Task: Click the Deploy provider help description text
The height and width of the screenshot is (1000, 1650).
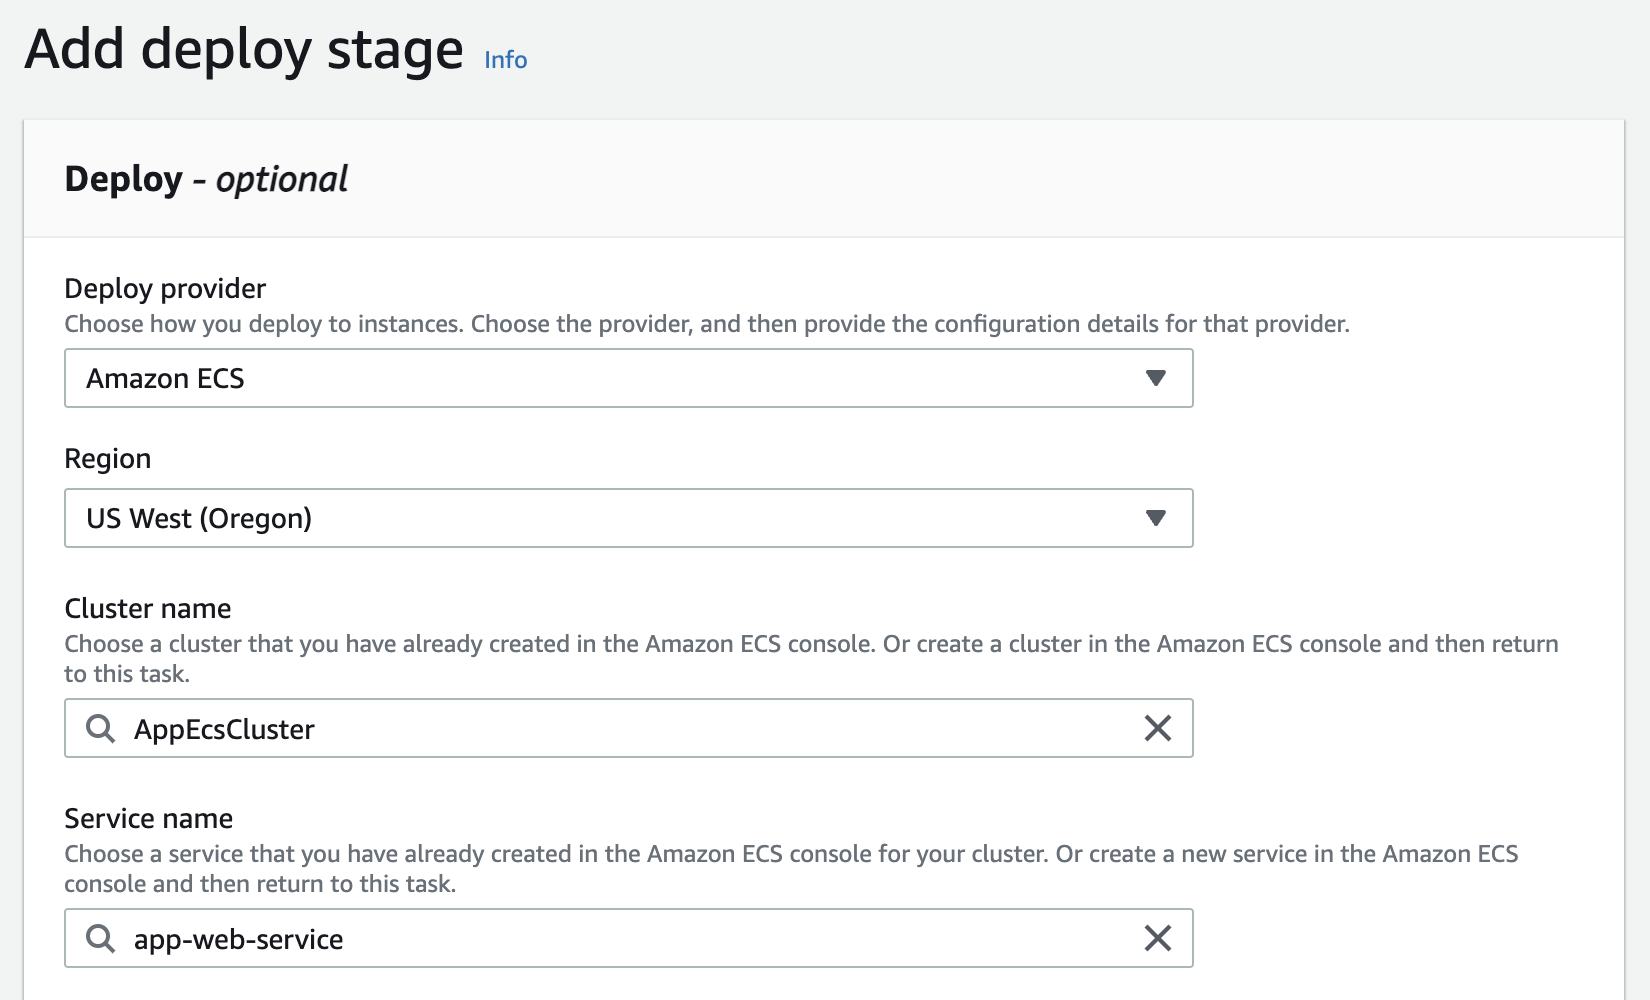Action: 706,324
